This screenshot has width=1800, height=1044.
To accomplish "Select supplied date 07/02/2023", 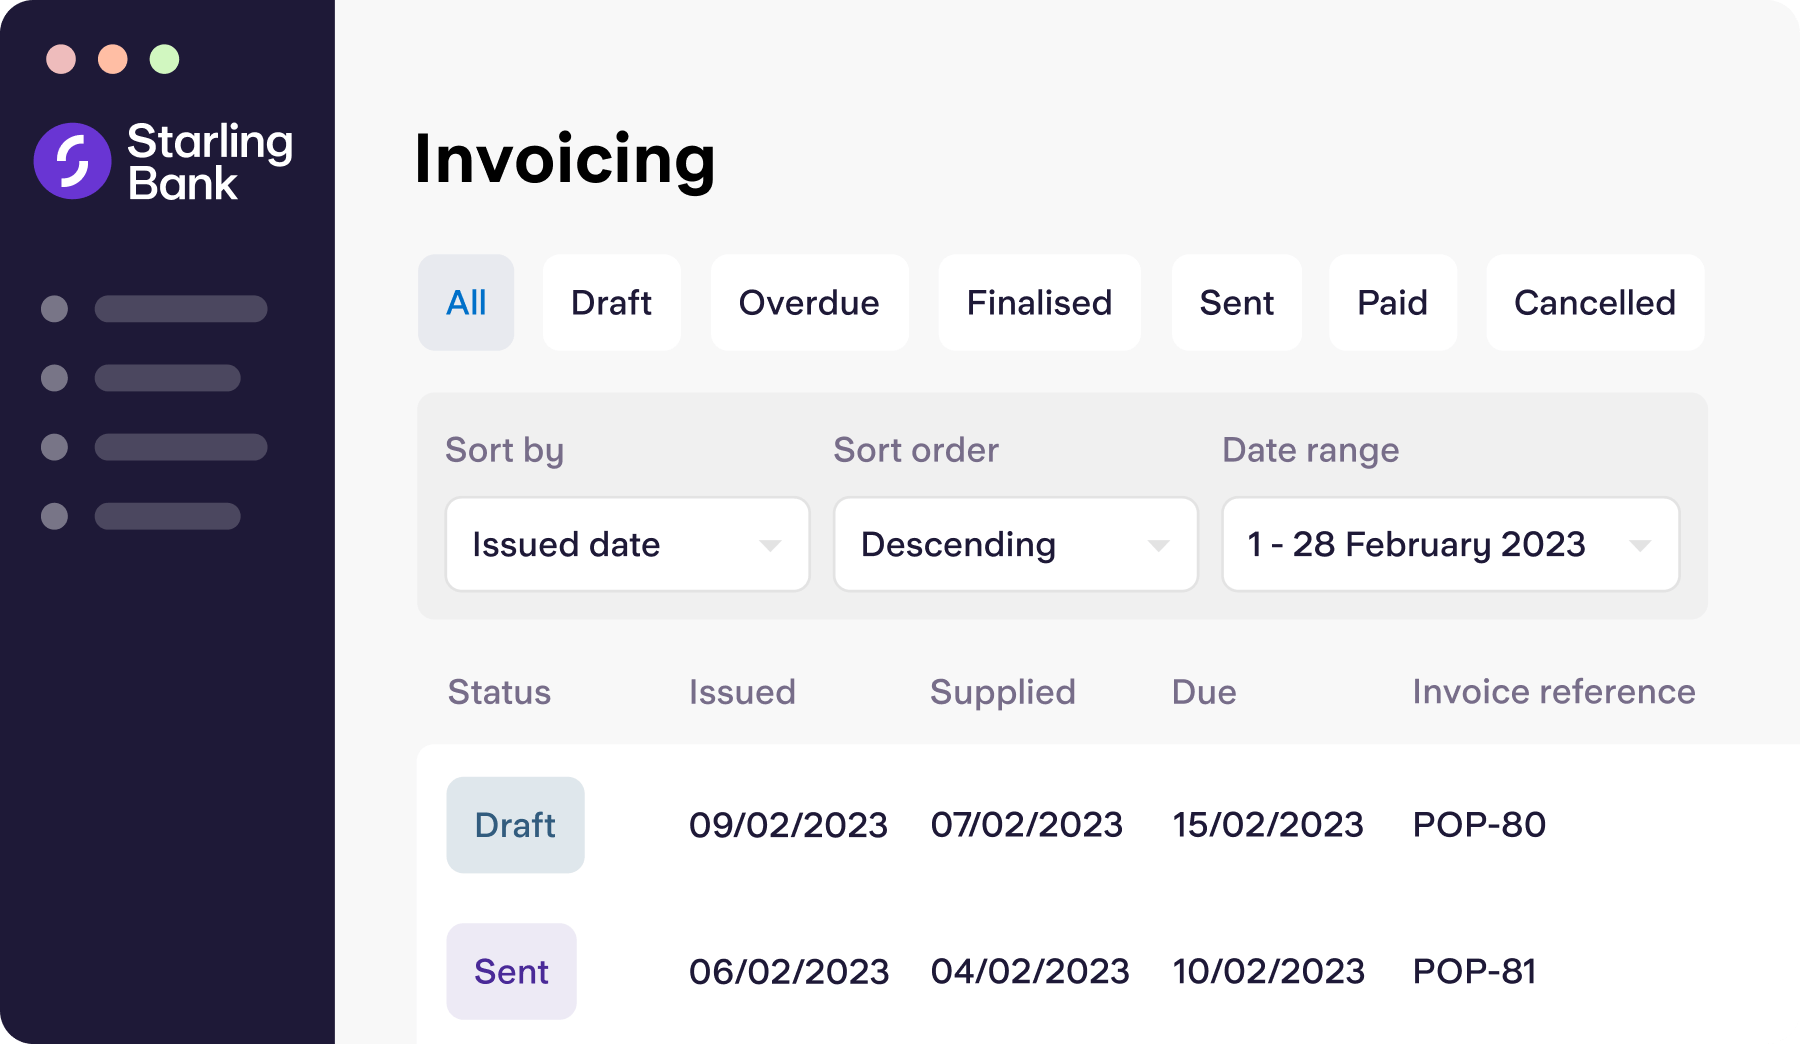I will point(1027,825).
